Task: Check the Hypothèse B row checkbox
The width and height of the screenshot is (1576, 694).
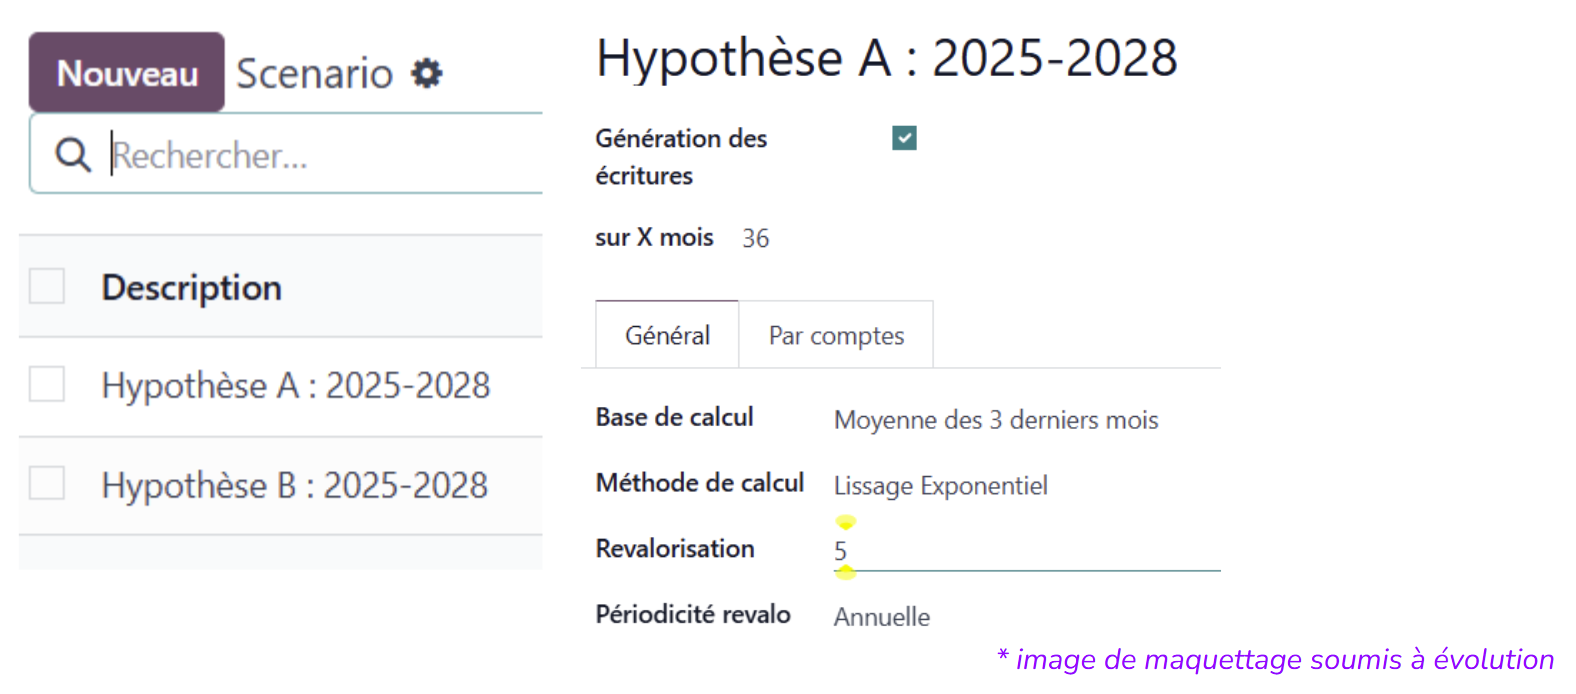Action: (47, 483)
